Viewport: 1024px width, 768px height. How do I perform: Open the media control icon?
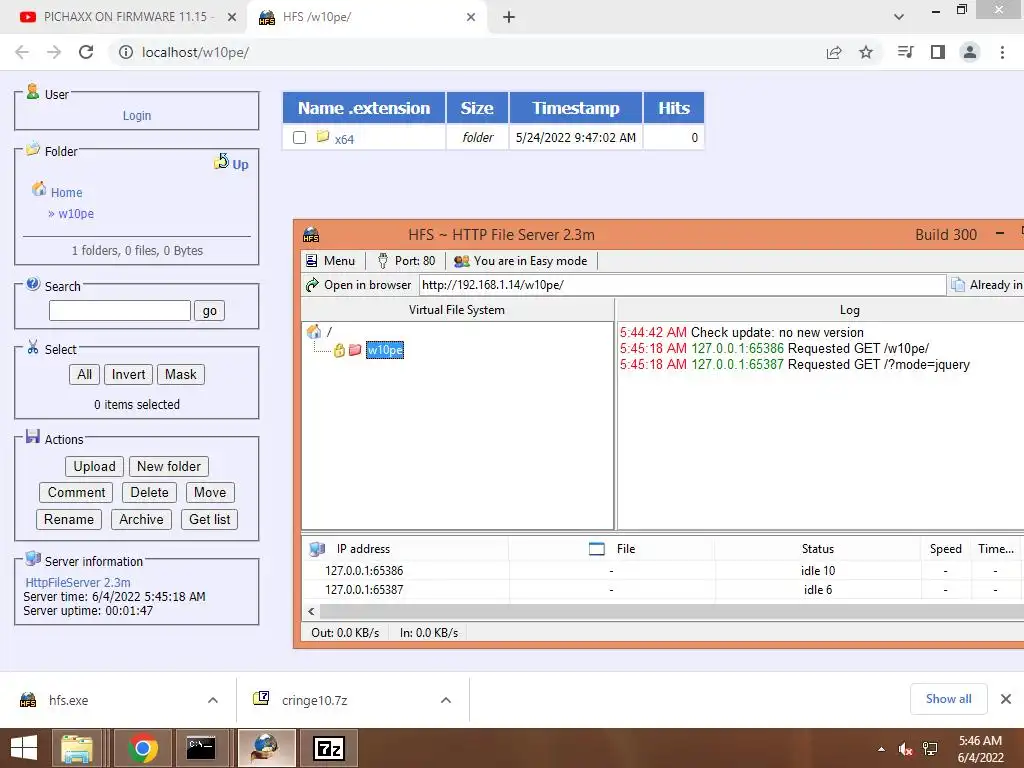905,52
